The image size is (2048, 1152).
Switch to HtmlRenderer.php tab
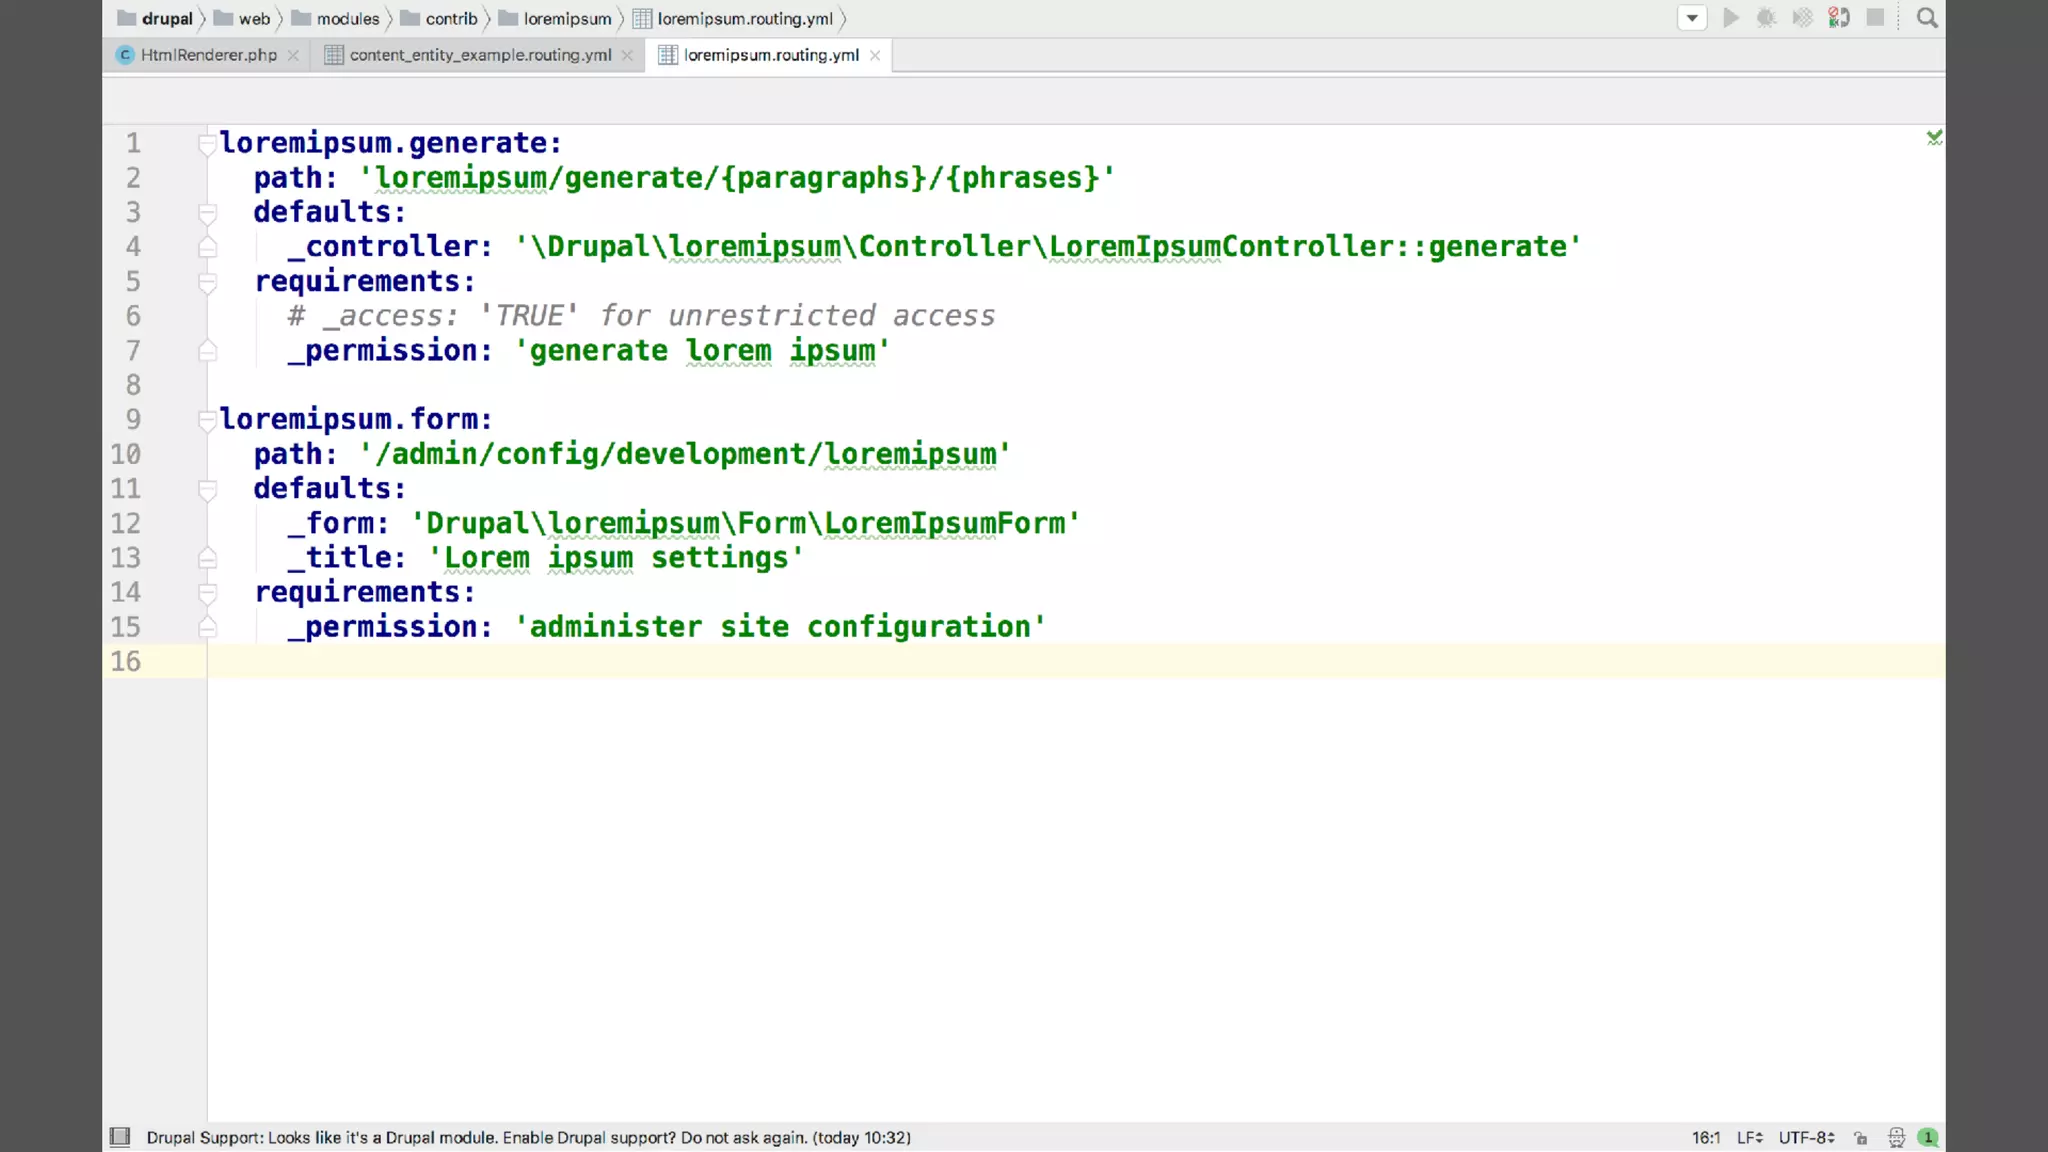coord(208,55)
